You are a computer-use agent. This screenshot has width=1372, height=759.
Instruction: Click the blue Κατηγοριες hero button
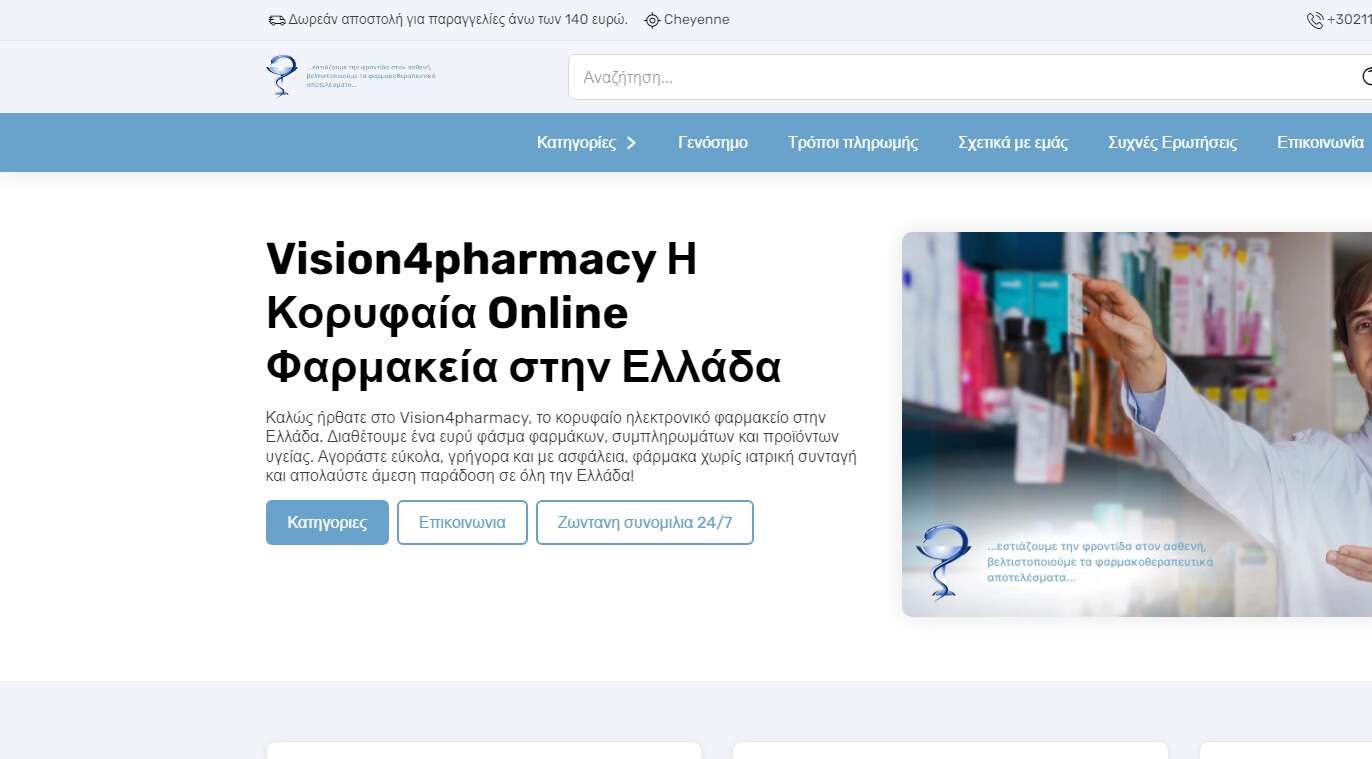pos(327,522)
